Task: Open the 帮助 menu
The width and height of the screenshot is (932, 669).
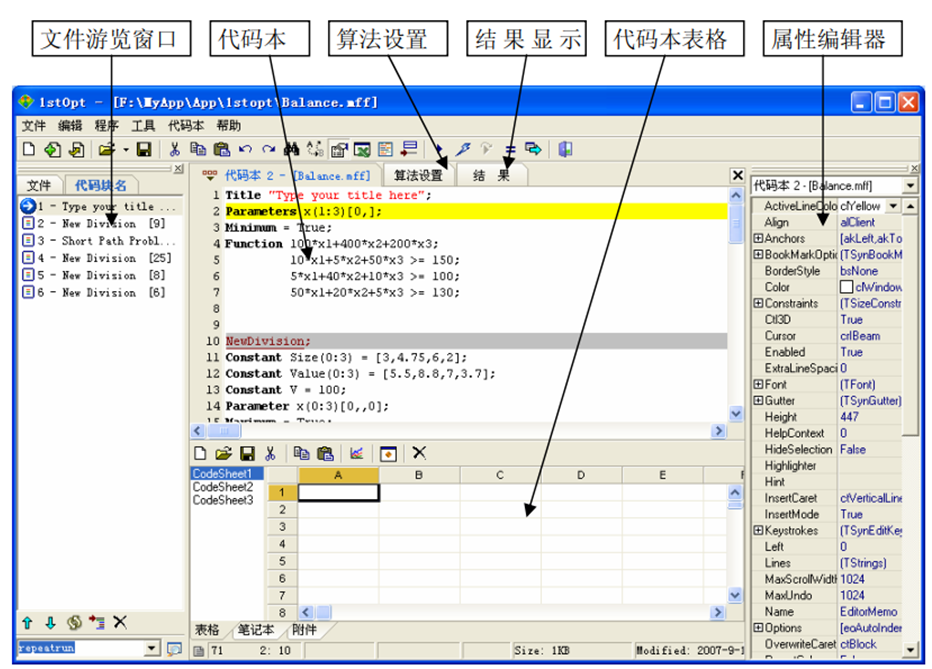Action: click(x=228, y=125)
